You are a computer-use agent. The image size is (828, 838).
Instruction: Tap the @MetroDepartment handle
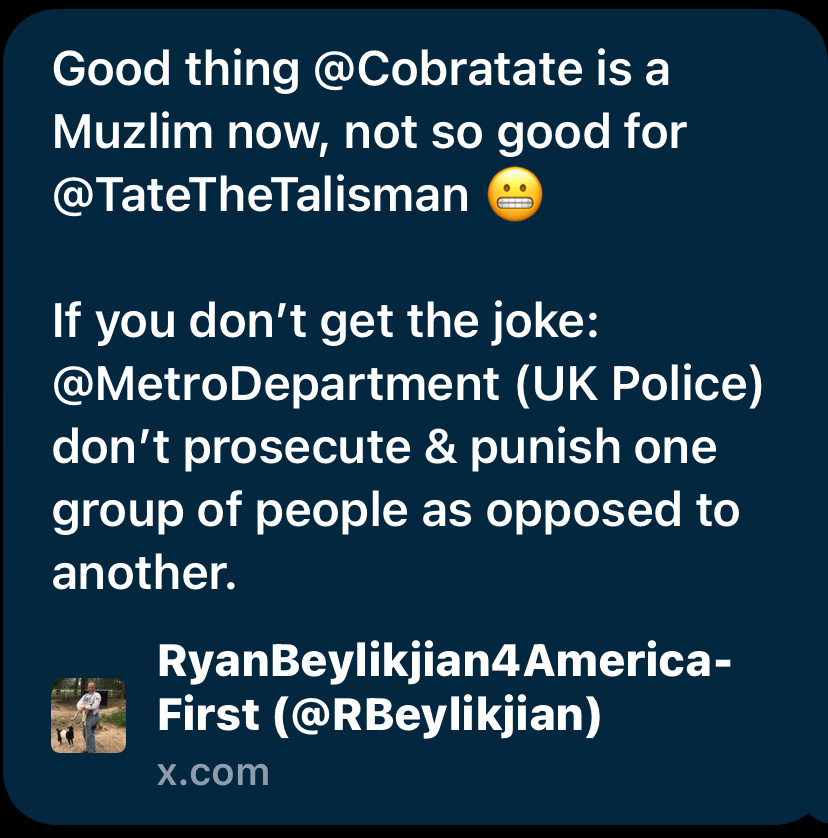tap(276, 384)
